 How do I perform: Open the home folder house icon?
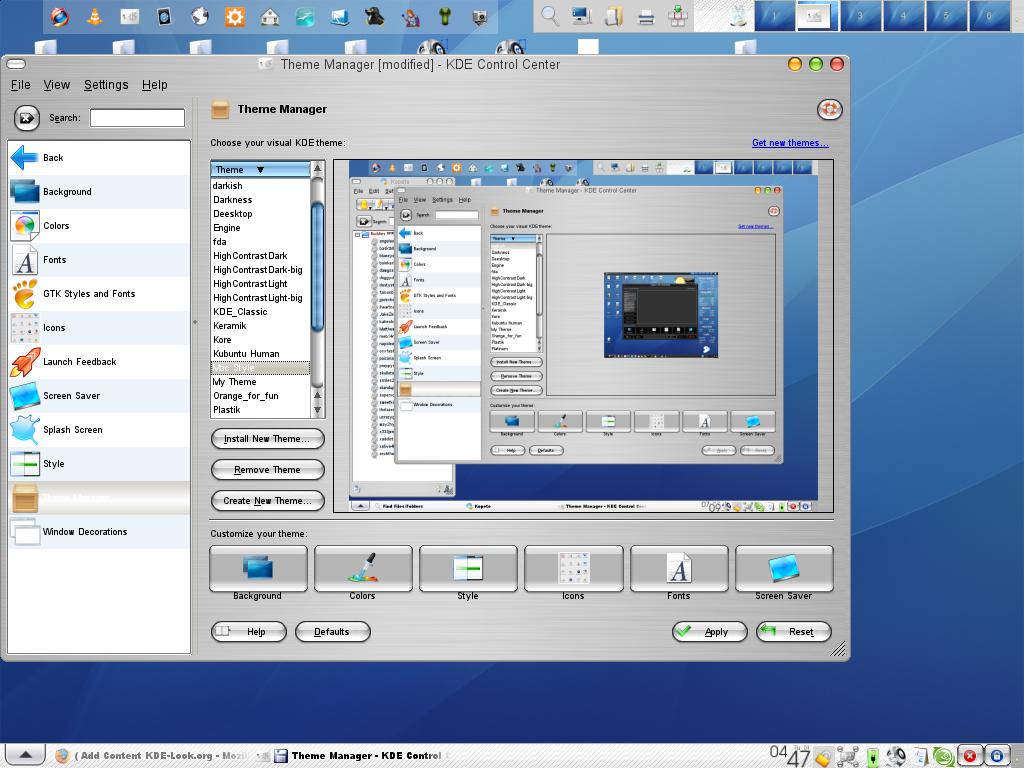point(270,16)
